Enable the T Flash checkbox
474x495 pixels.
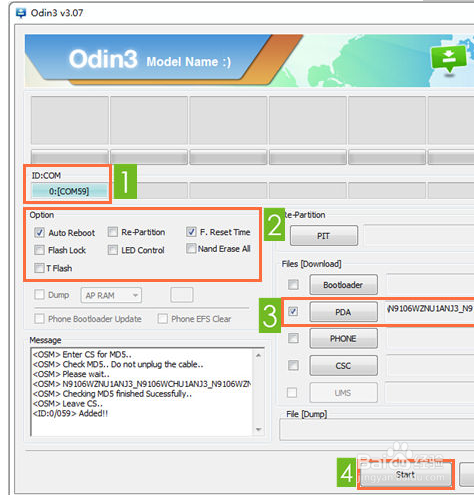point(39,268)
